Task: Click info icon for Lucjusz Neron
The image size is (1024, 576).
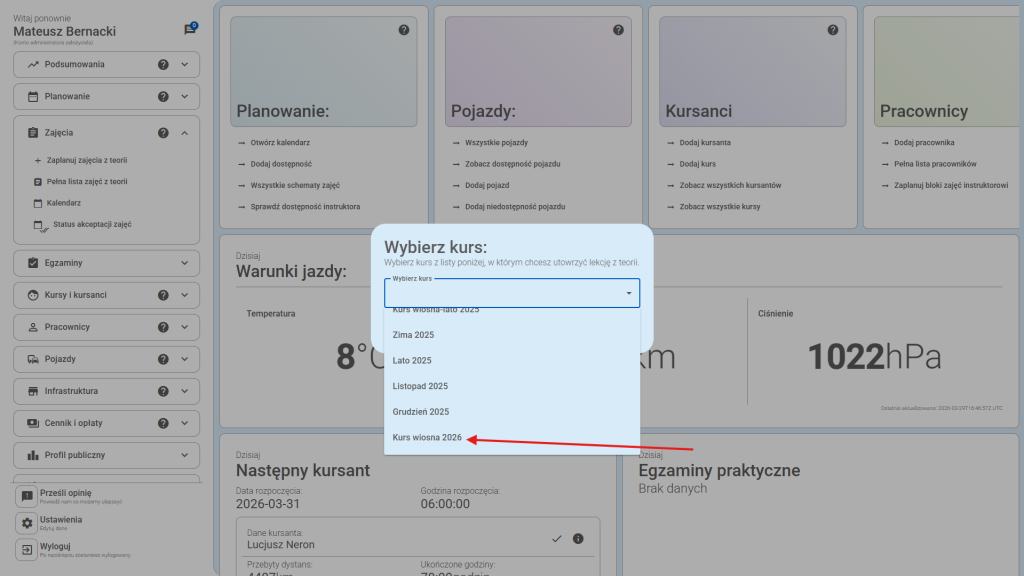Action: (578, 539)
